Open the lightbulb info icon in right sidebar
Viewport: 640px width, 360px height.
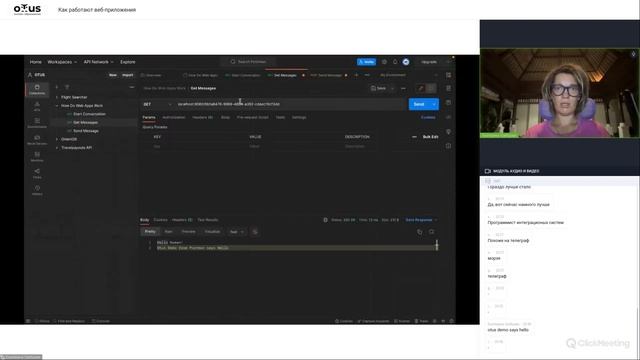click(x=448, y=132)
